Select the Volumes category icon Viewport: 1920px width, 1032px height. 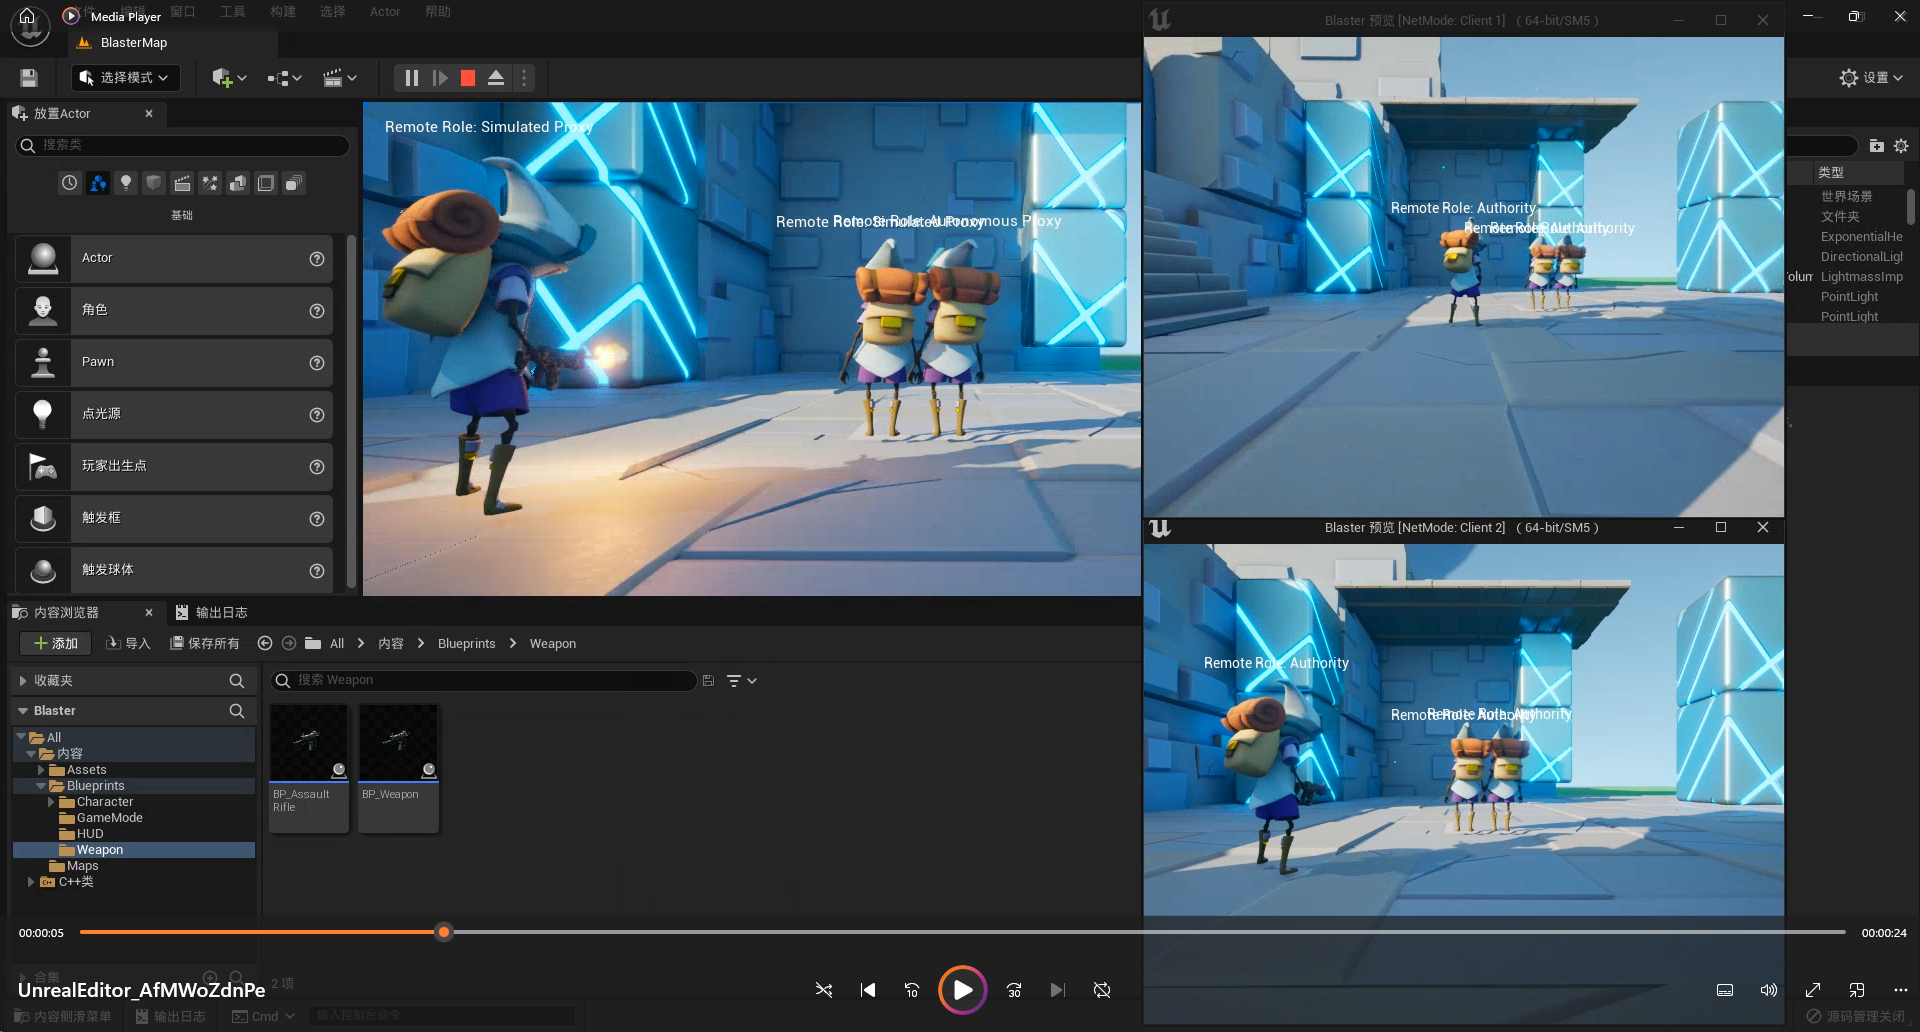pos(266,183)
